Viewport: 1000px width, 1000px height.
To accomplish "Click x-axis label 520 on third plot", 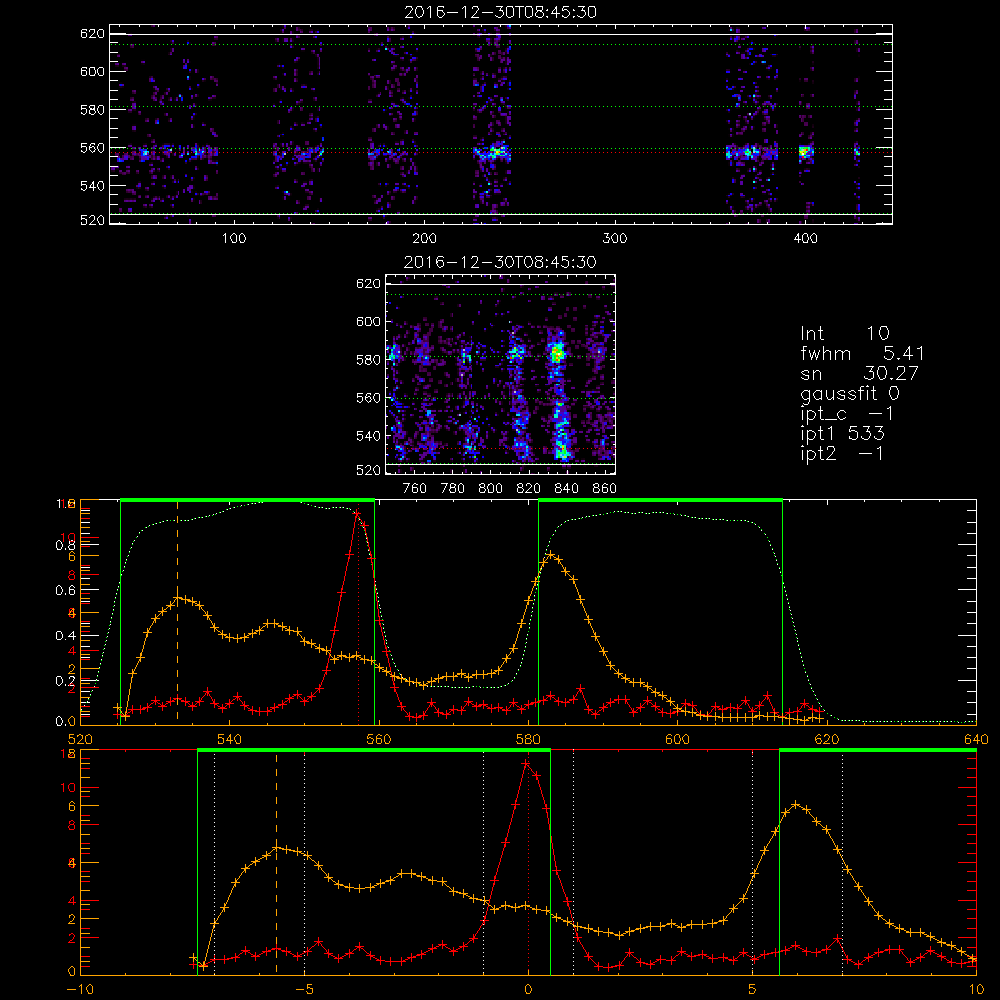I will coord(80,739).
